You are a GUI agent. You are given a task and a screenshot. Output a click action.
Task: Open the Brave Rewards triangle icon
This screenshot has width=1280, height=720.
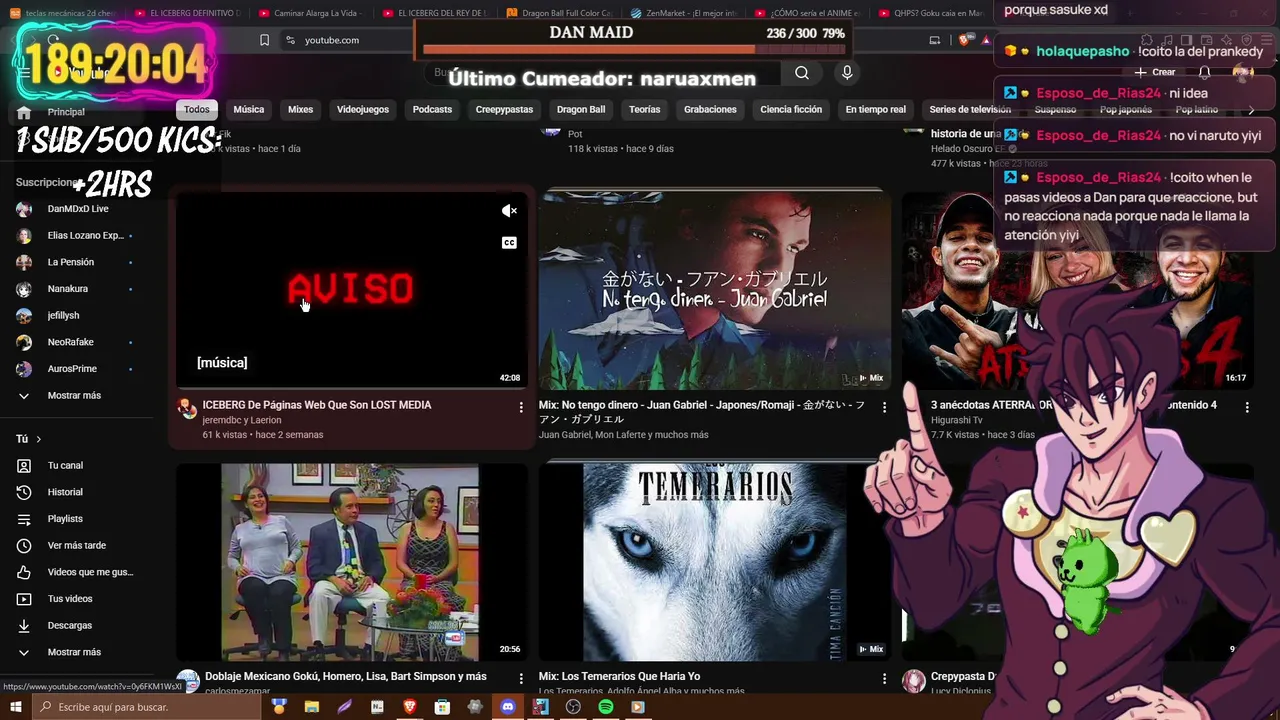pos(986,40)
